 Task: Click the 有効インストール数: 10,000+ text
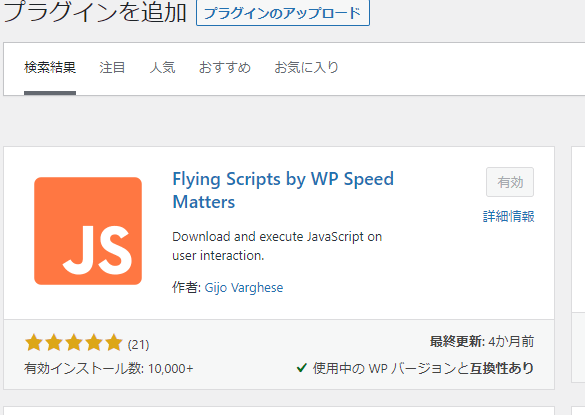pos(109,369)
